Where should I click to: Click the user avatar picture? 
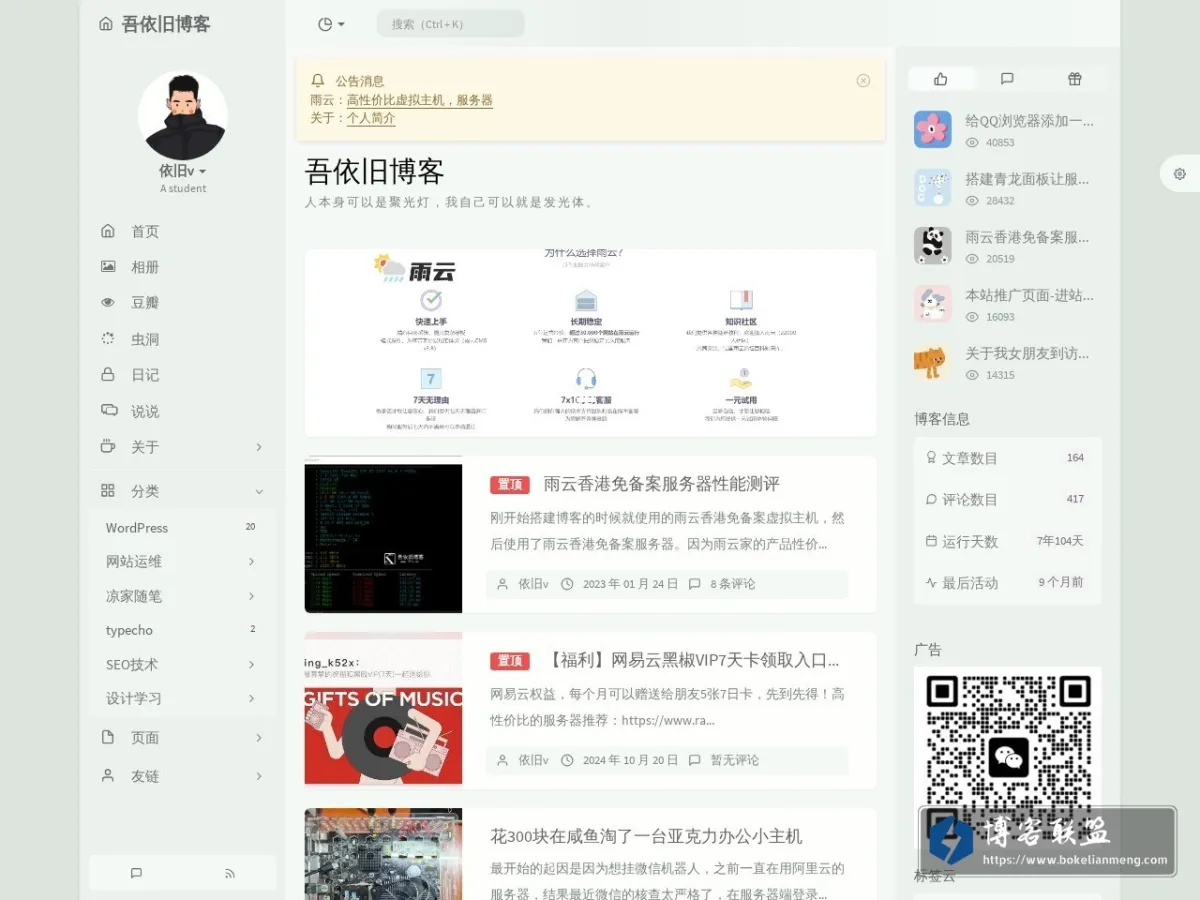tap(183, 115)
